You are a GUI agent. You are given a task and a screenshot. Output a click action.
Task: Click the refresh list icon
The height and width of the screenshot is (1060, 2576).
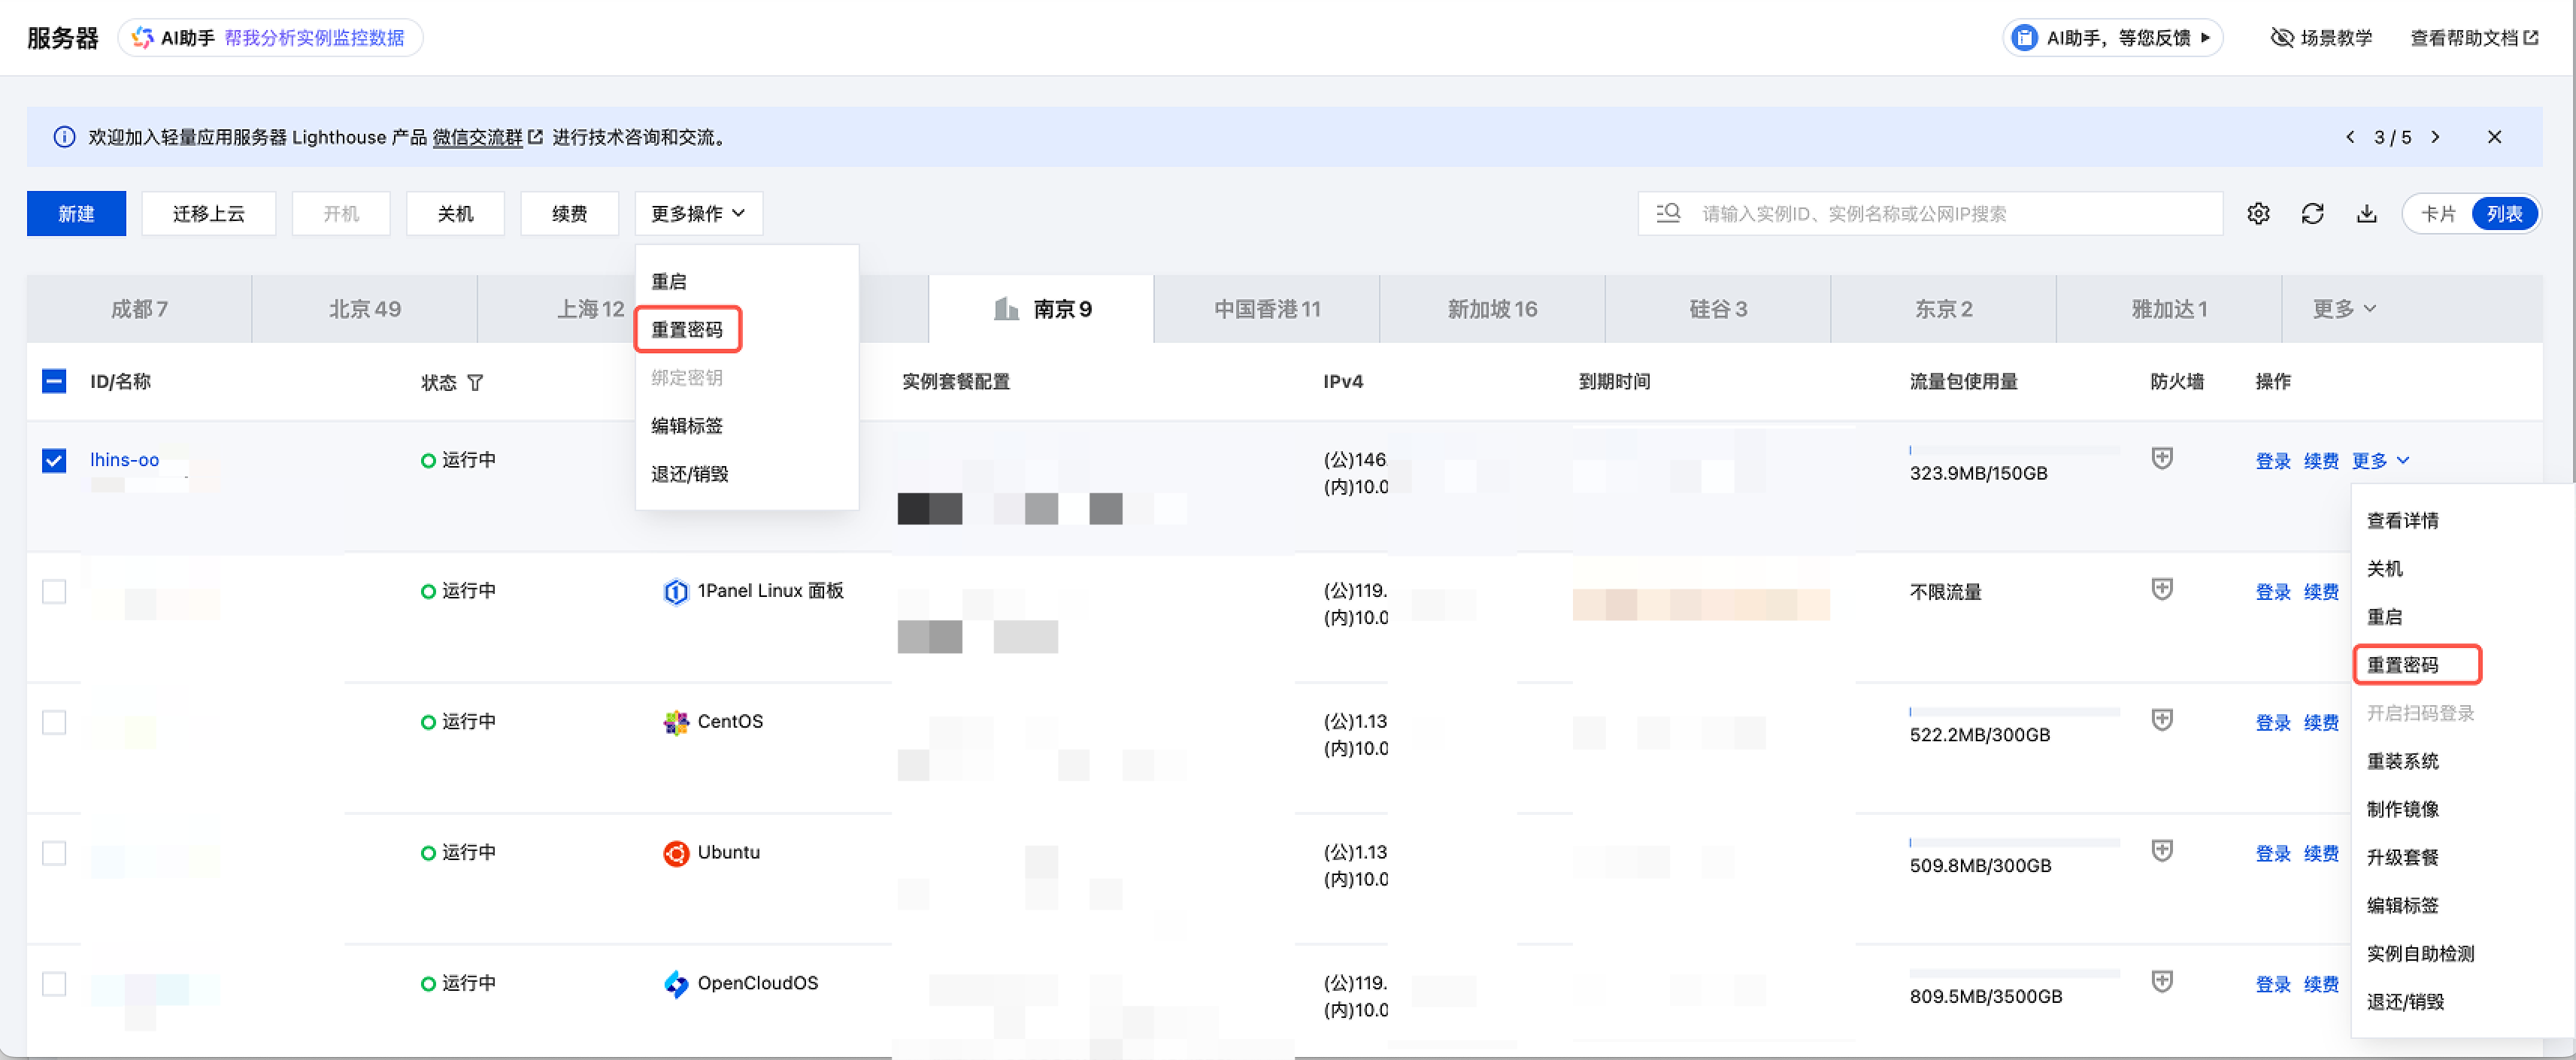pyautogui.click(x=2312, y=213)
